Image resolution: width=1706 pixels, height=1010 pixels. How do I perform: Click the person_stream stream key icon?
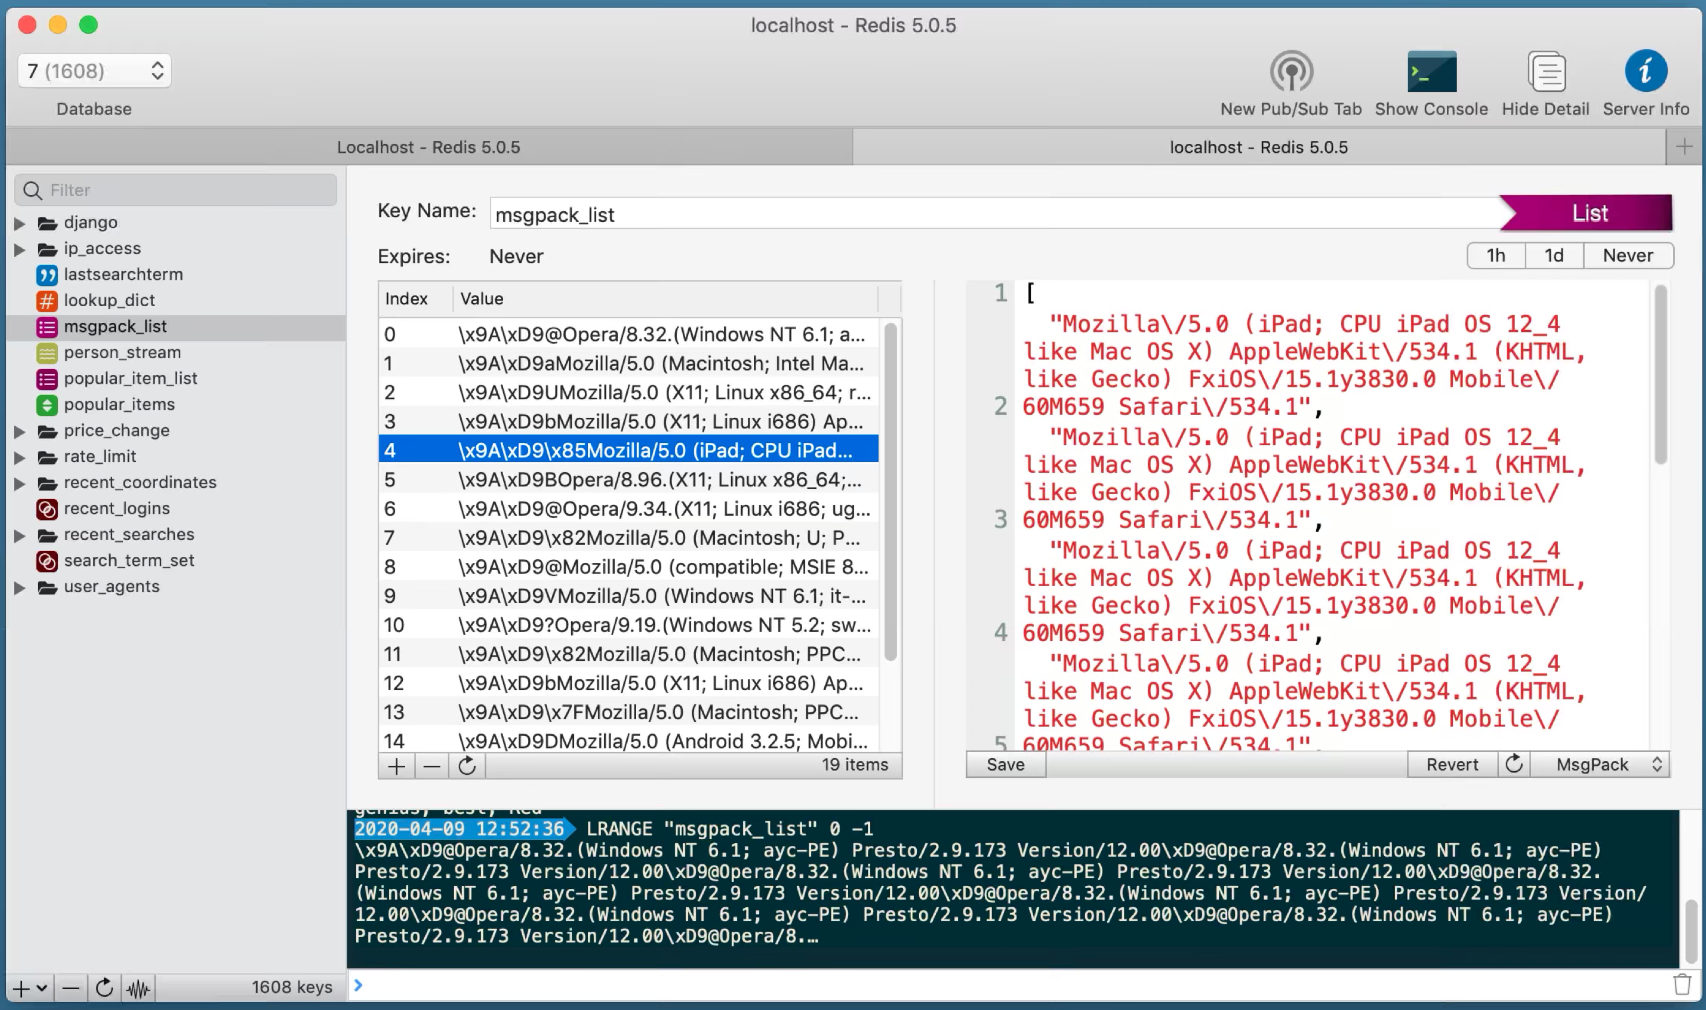pos(47,352)
